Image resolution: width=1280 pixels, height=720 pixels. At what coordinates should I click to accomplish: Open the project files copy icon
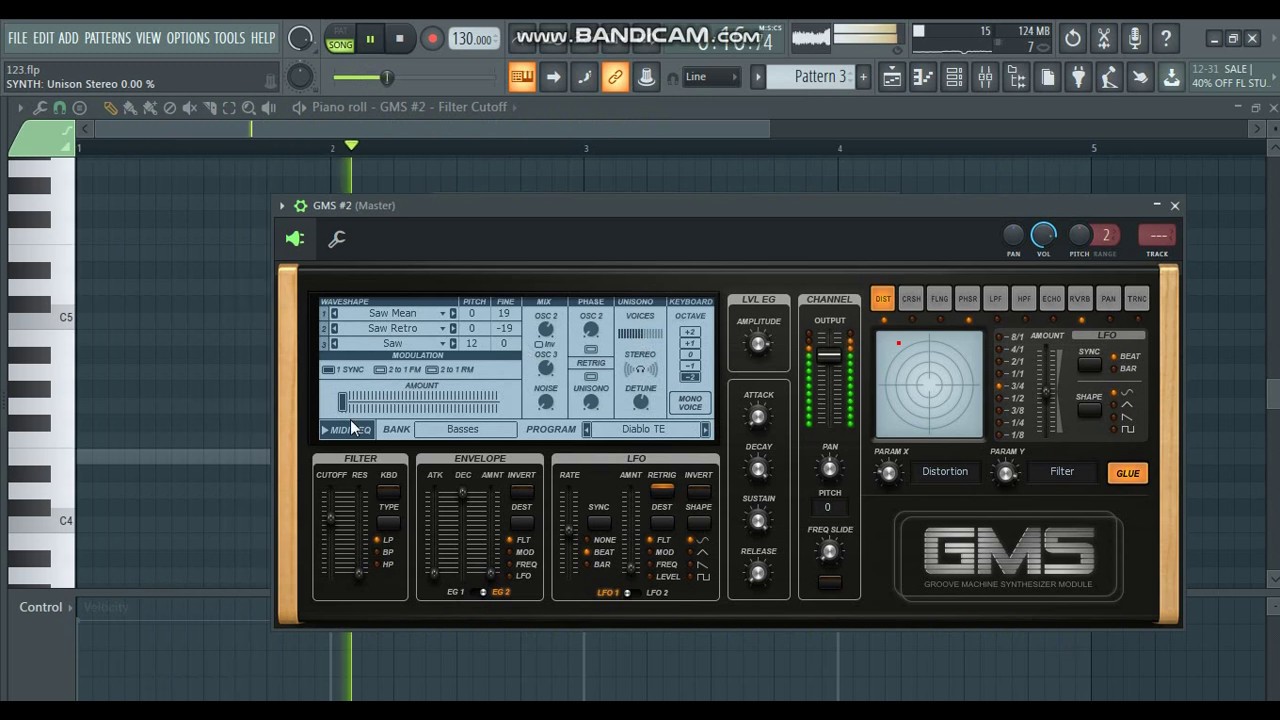(1047, 77)
